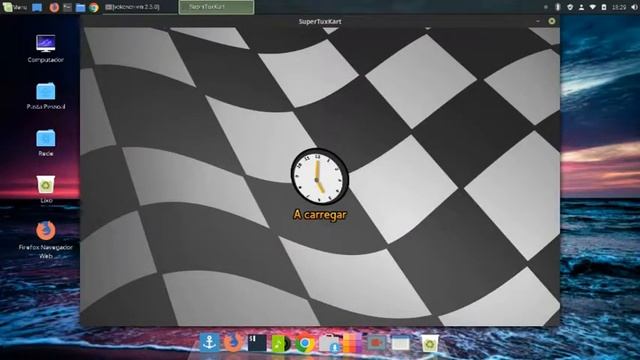The height and width of the screenshot is (360, 640).
Task: Open the Lixo trash desktop icon
Action: pyautogui.click(x=46, y=189)
